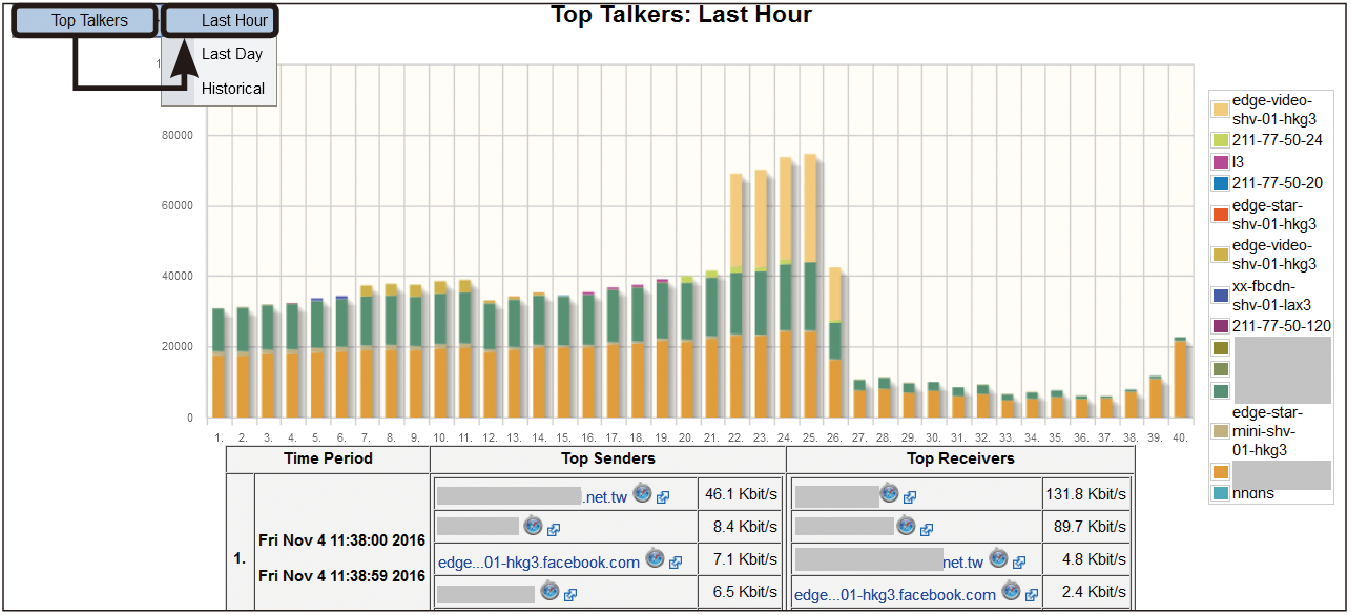The image size is (1351, 615).
Task: Click external-link icon in the 7.1 Kbit/s sender row
Action: (676, 563)
